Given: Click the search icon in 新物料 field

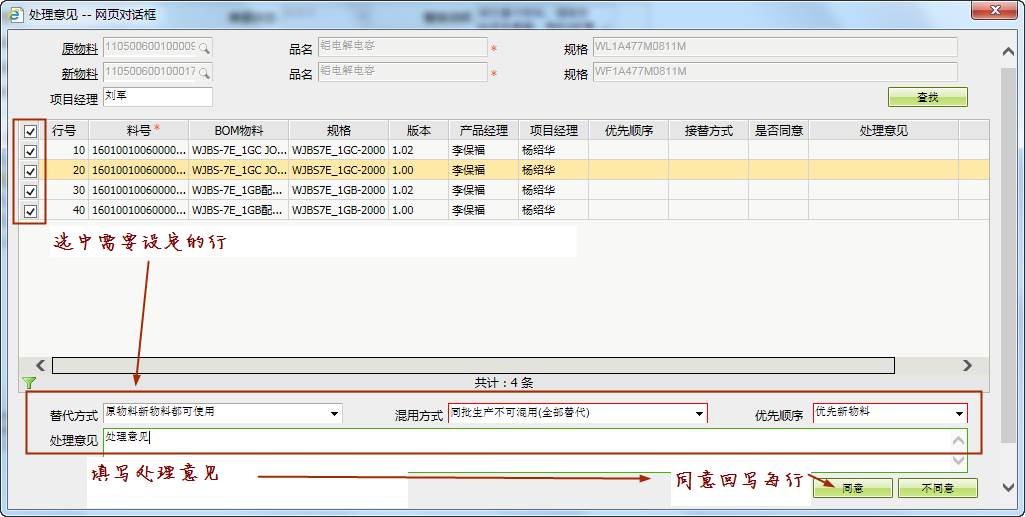Looking at the screenshot, I should pyautogui.click(x=204, y=72).
